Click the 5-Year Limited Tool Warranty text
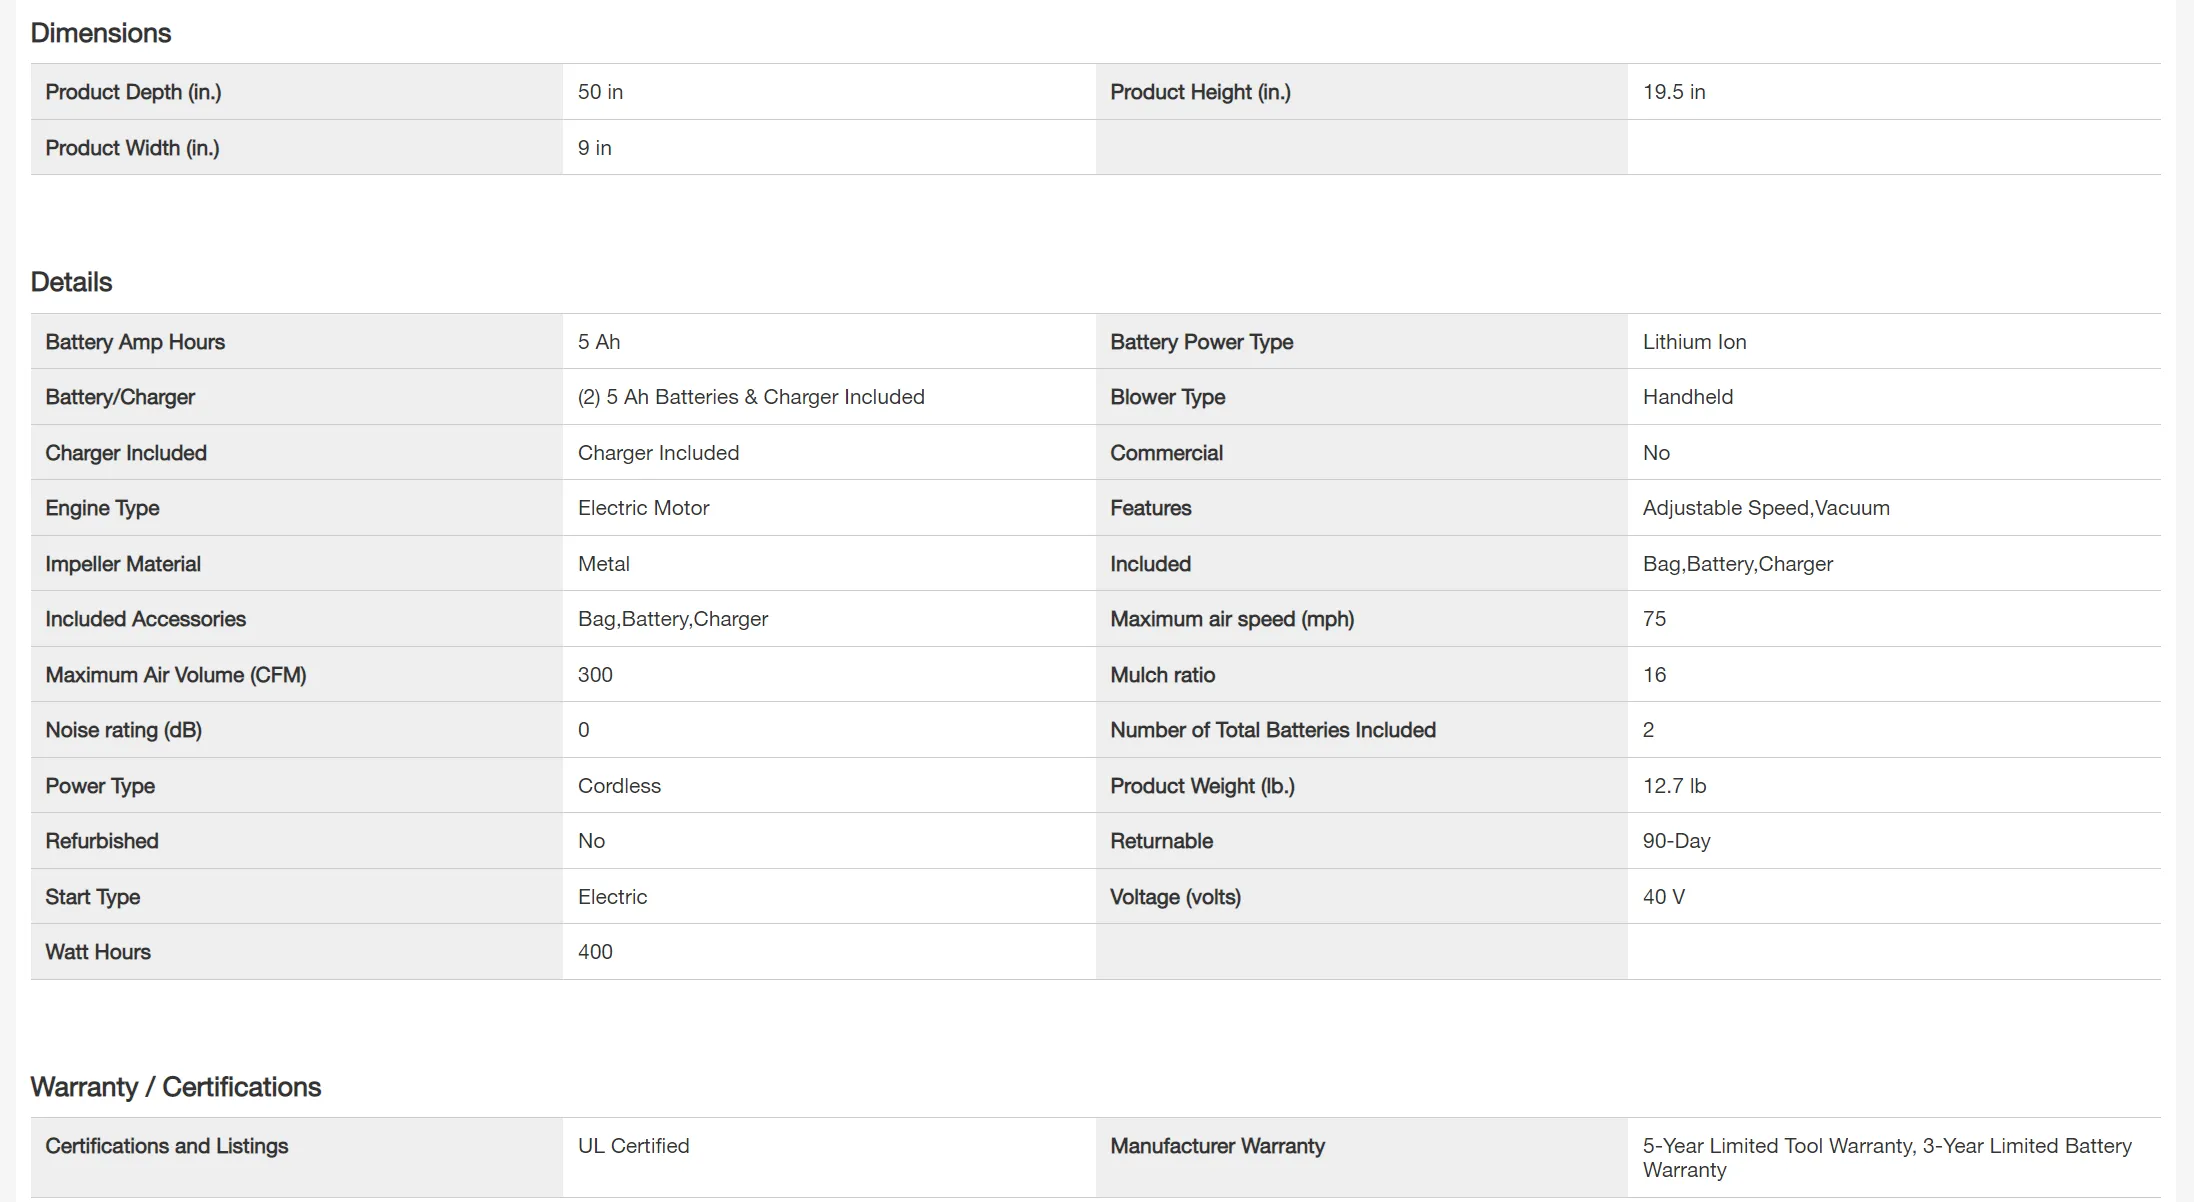2194x1202 pixels. point(1778,1146)
